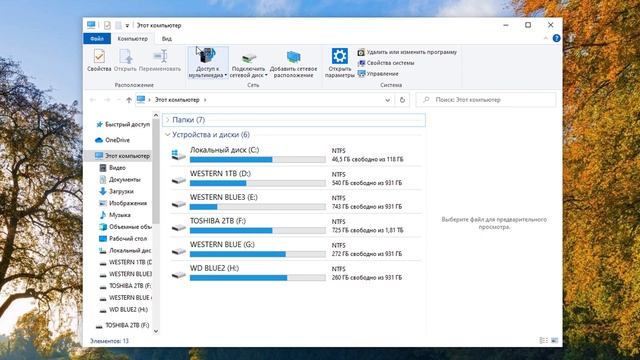The width and height of the screenshot is (640, 360).
Task: Click usage bar of WD BLUE2 (H:)
Action: click(258, 278)
